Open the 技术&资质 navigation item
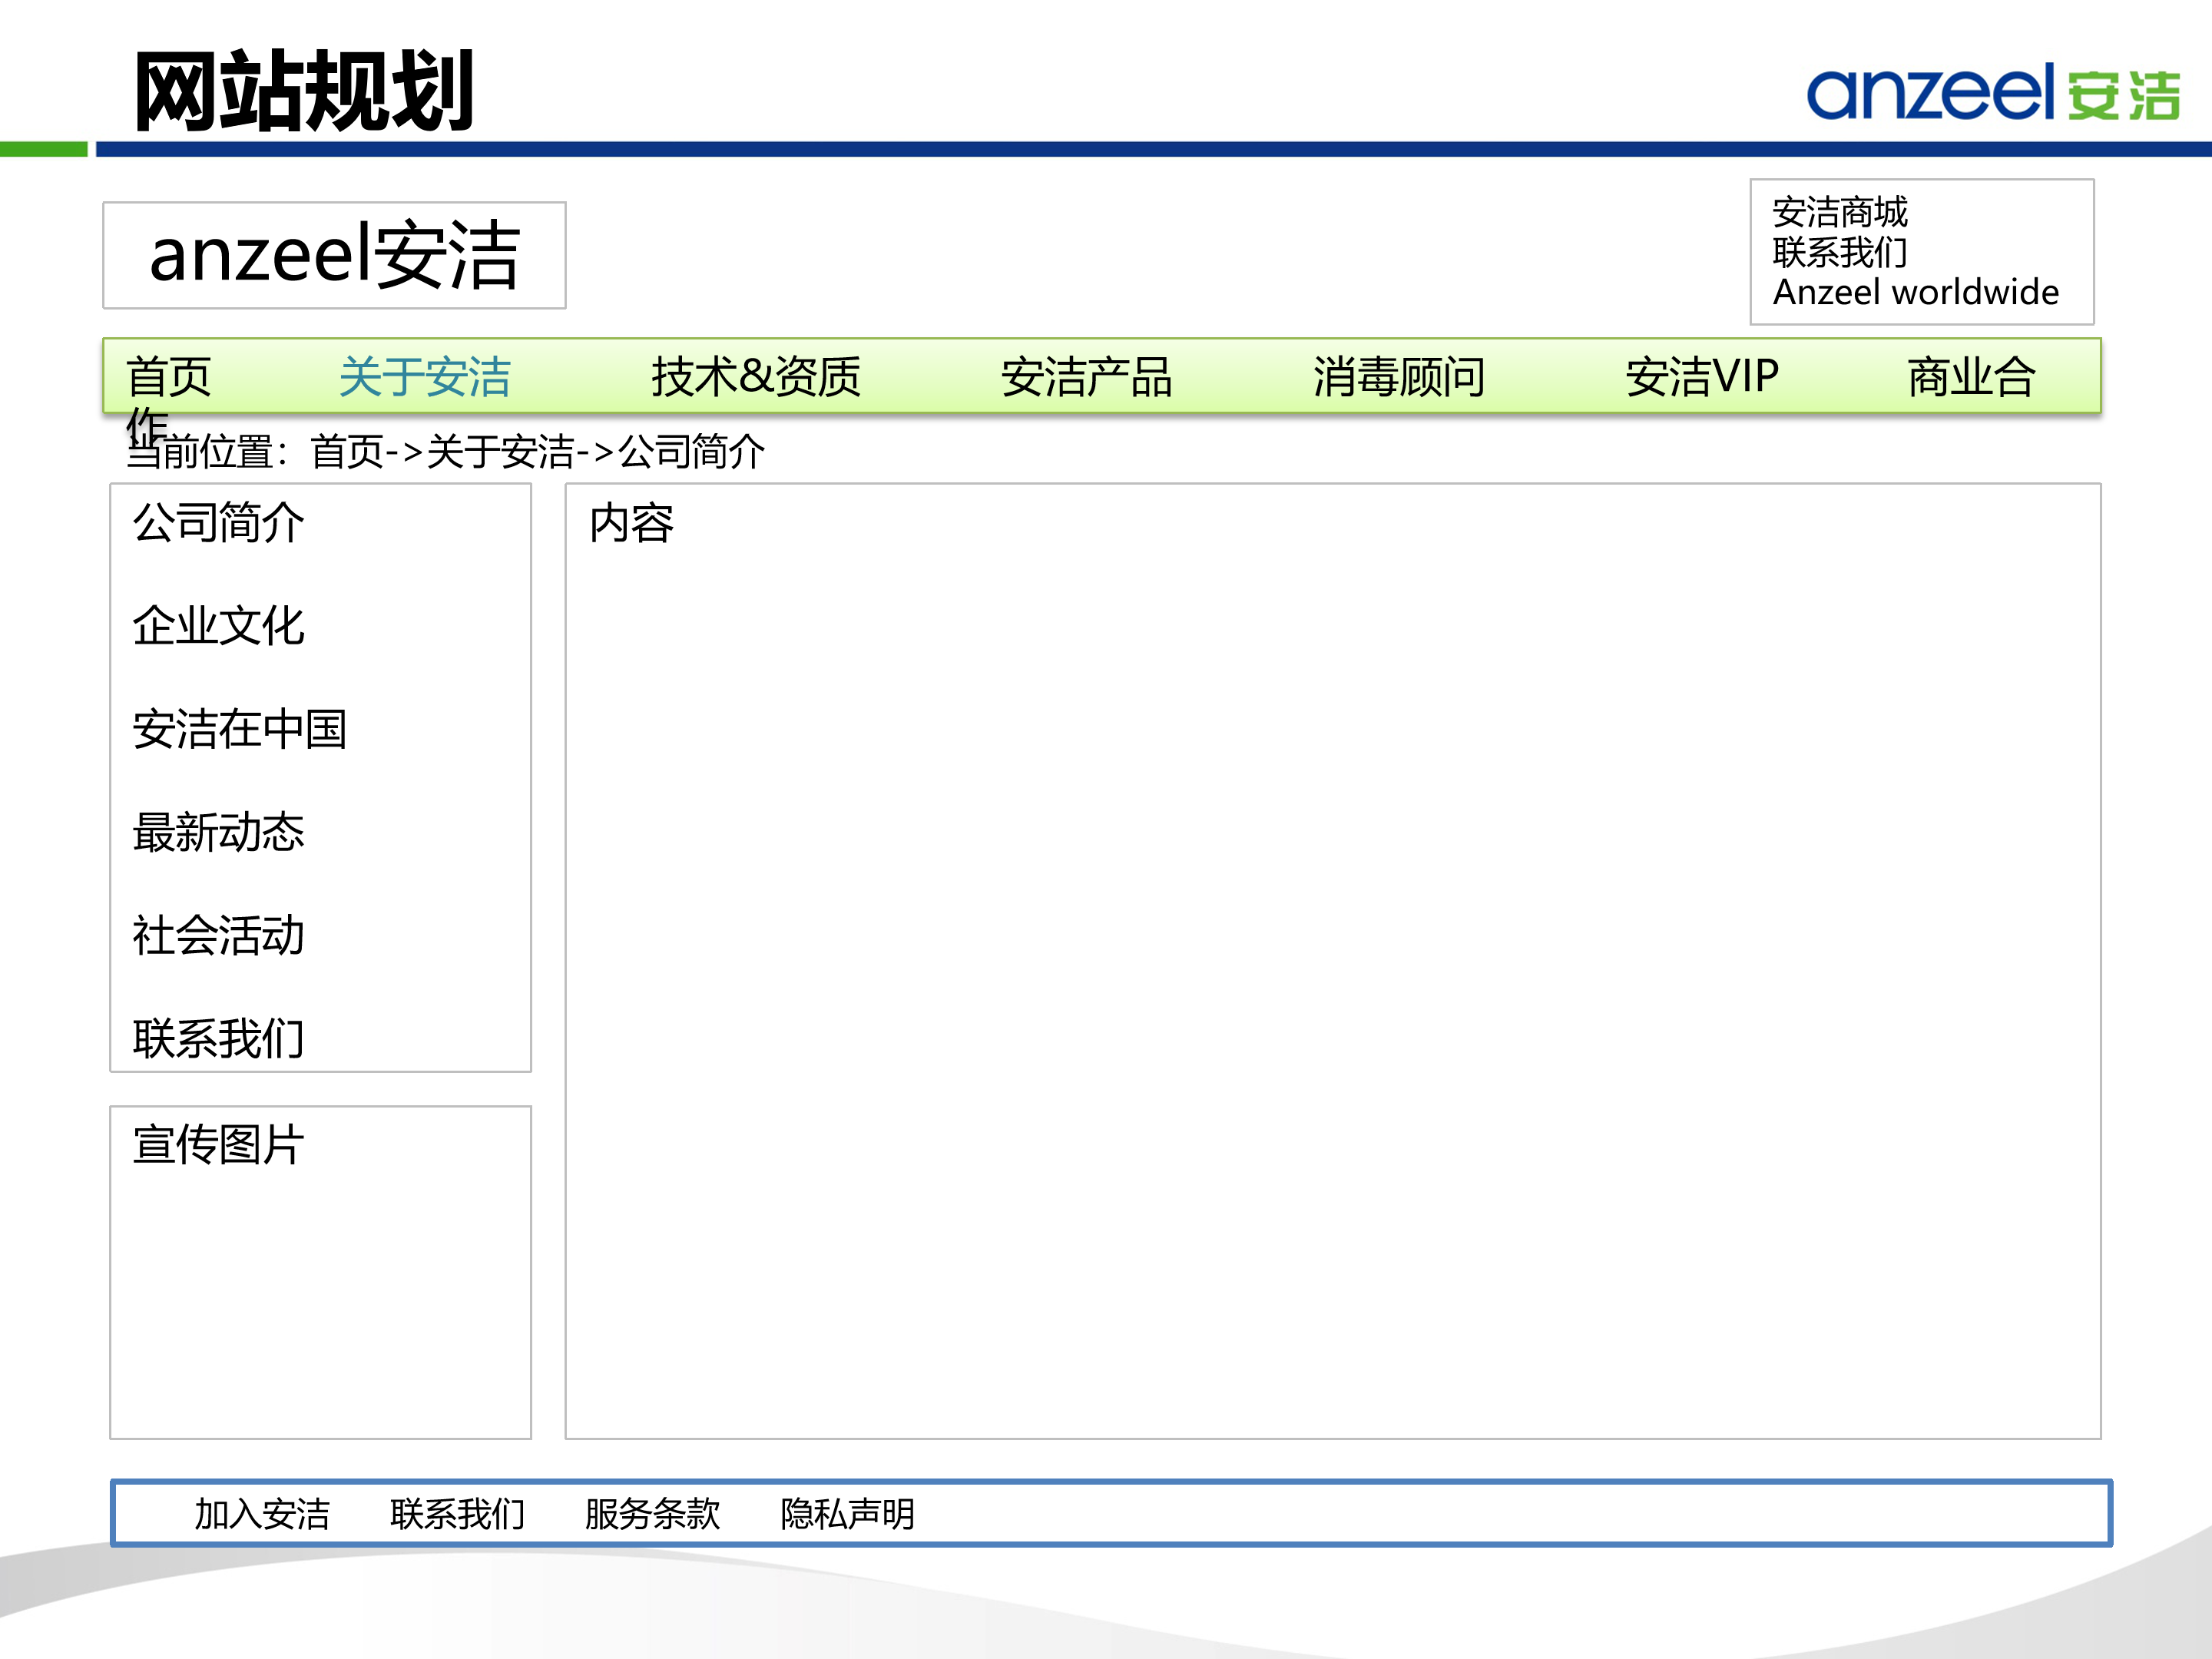Screen dimensions: 2212x1659 click(757, 377)
